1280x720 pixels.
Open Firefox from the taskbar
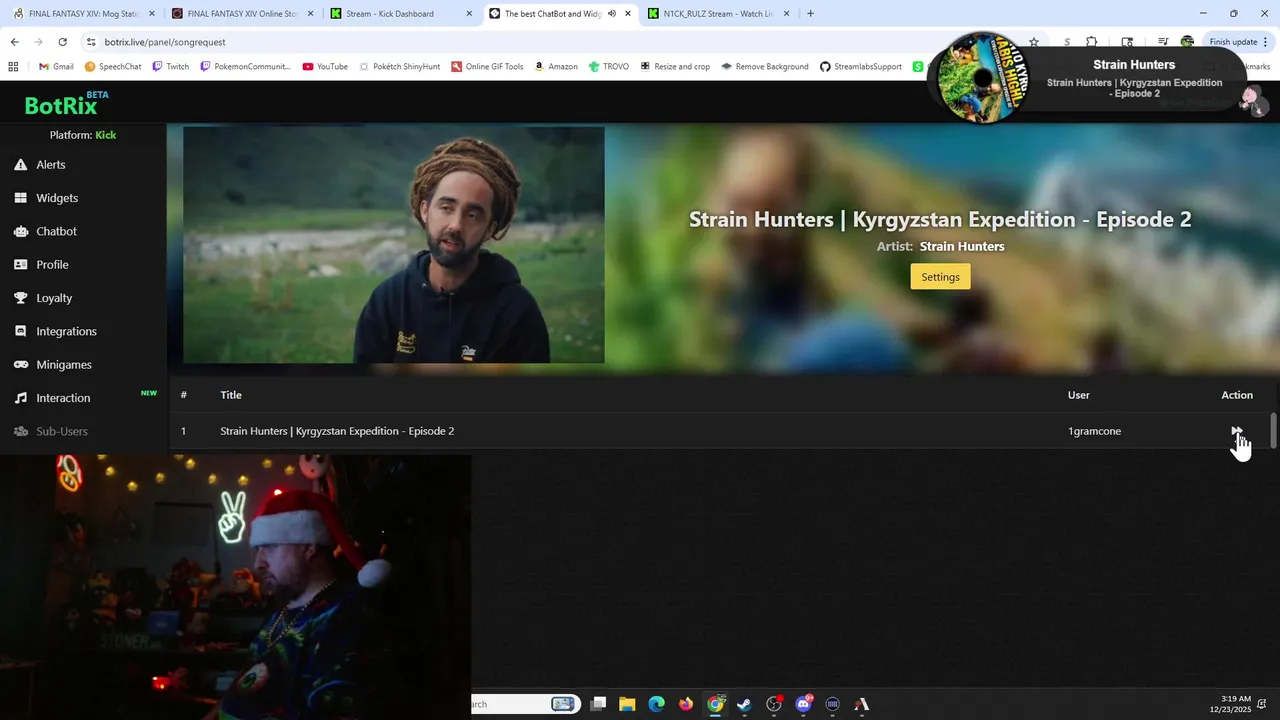tap(685, 704)
